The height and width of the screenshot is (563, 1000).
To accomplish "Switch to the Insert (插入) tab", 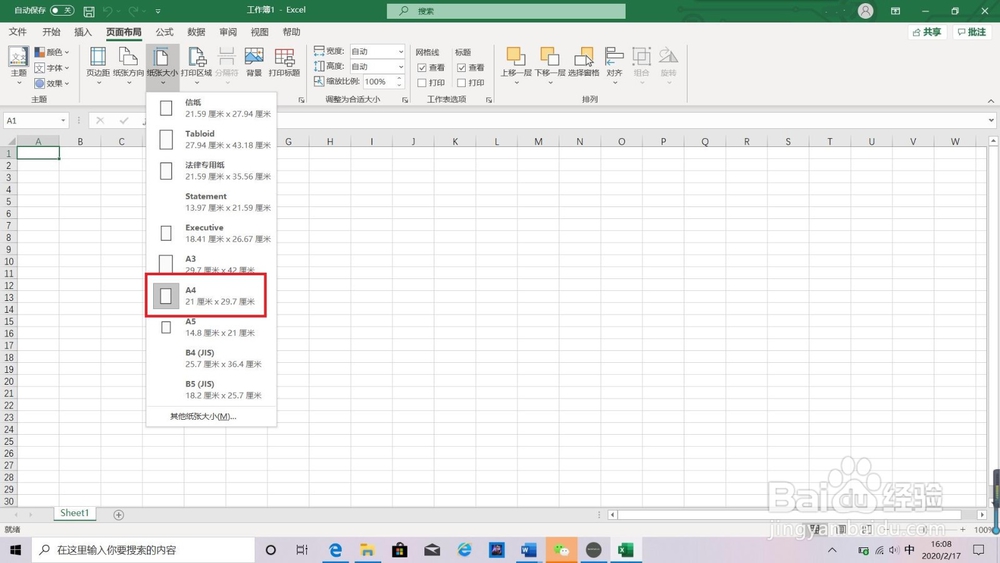I will click(x=83, y=32).
